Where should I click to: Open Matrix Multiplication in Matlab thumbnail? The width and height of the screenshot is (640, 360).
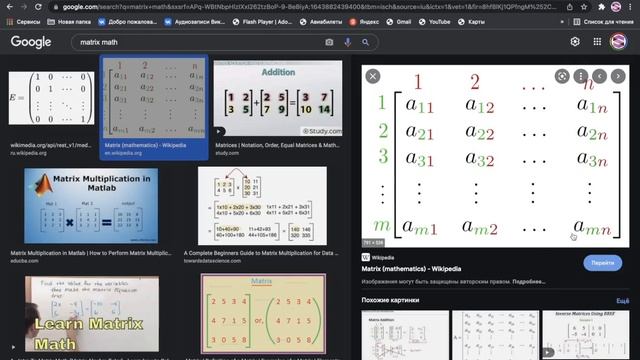(91, 206)
